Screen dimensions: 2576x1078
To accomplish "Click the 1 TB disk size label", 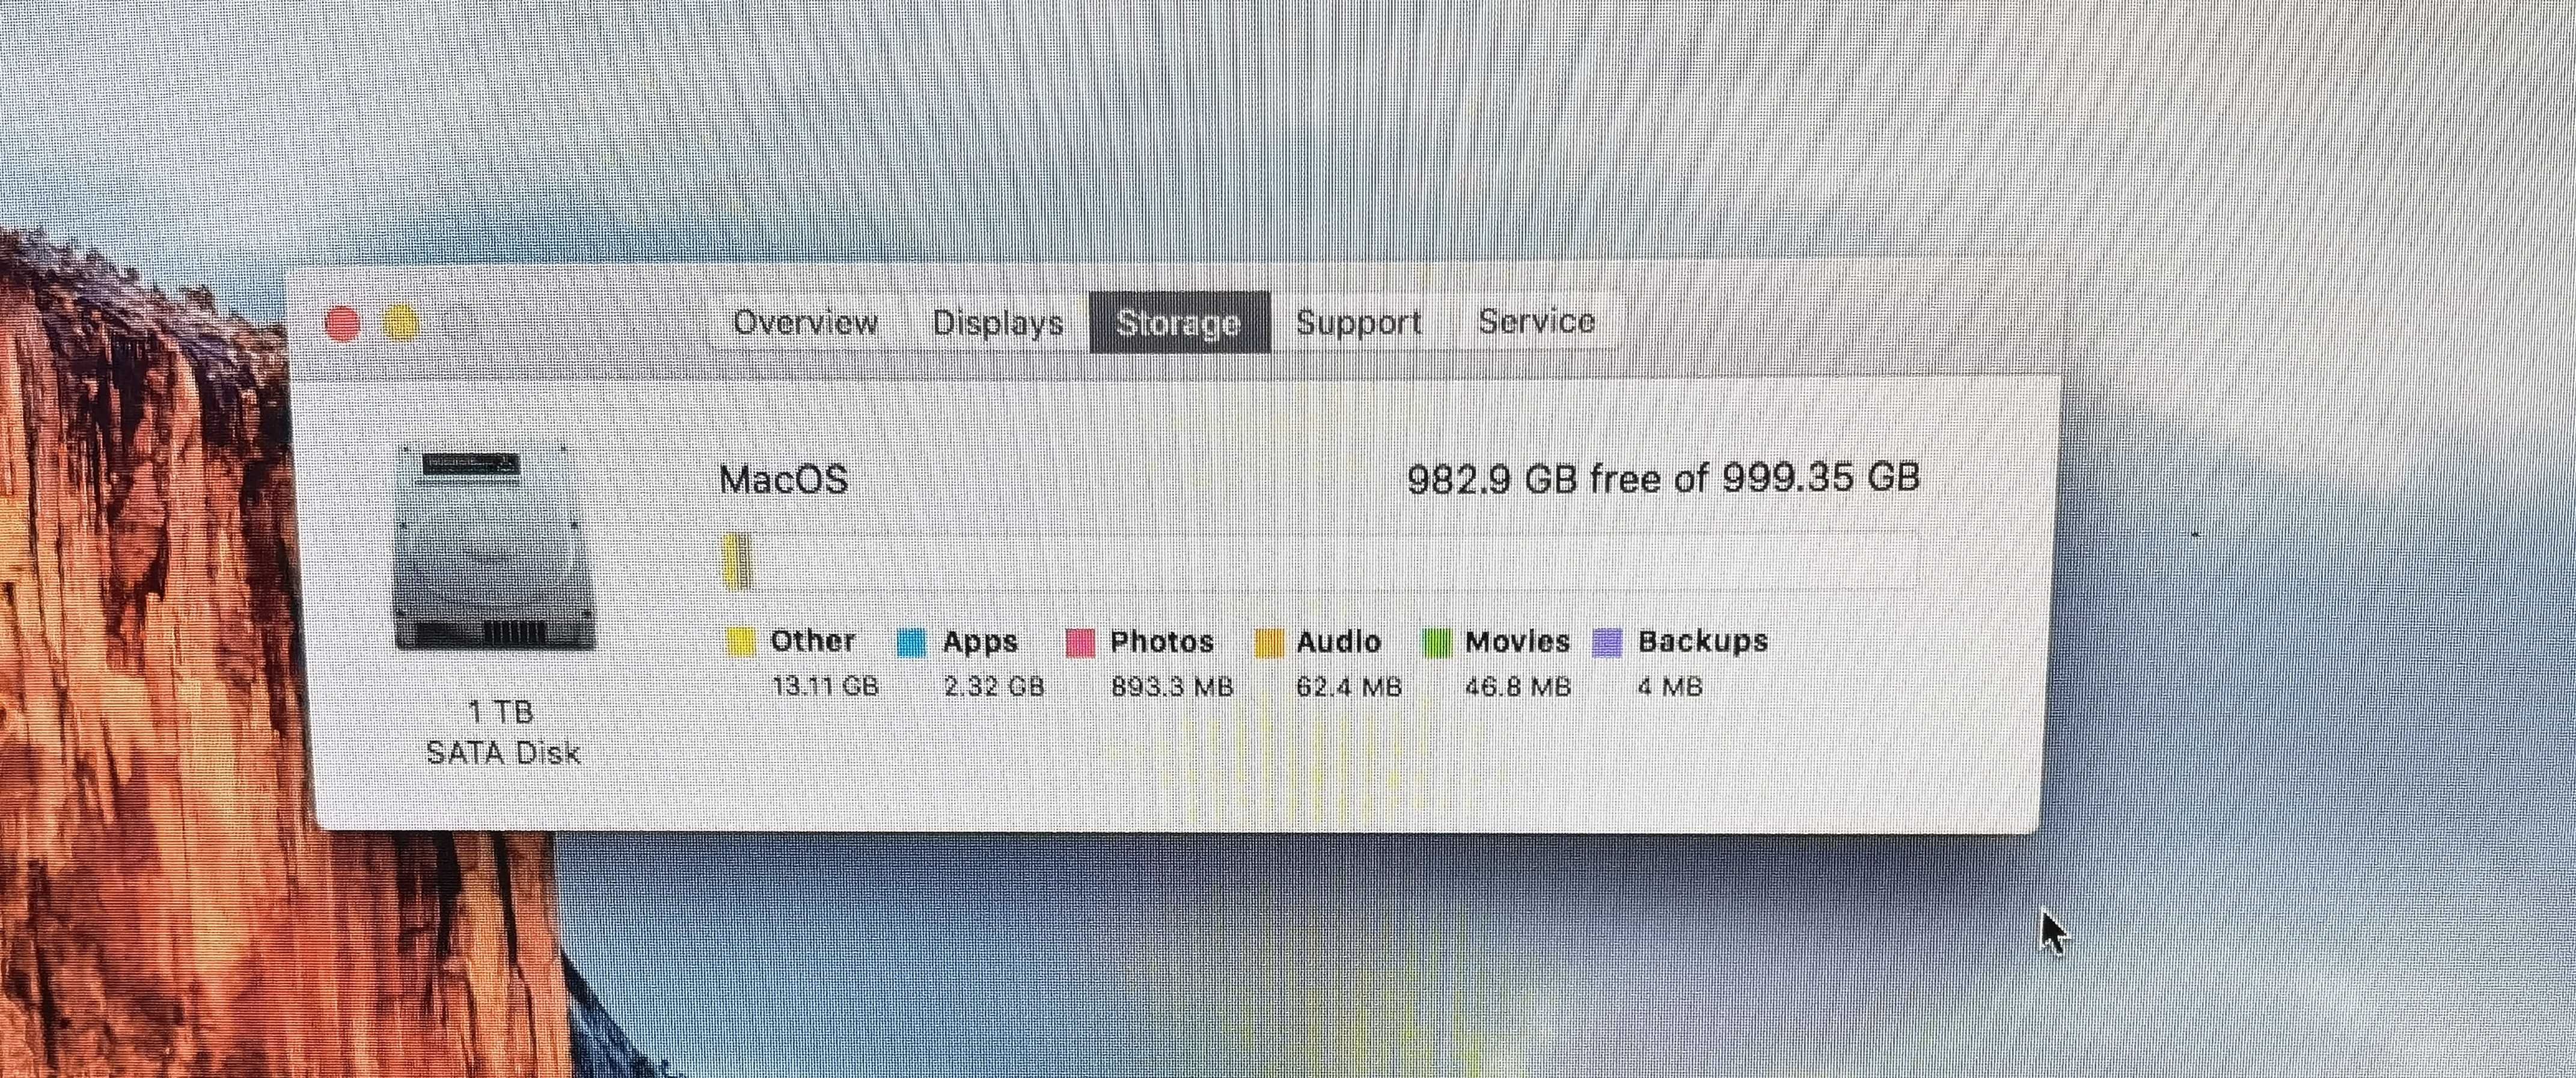I will click(x=501, y=712).
